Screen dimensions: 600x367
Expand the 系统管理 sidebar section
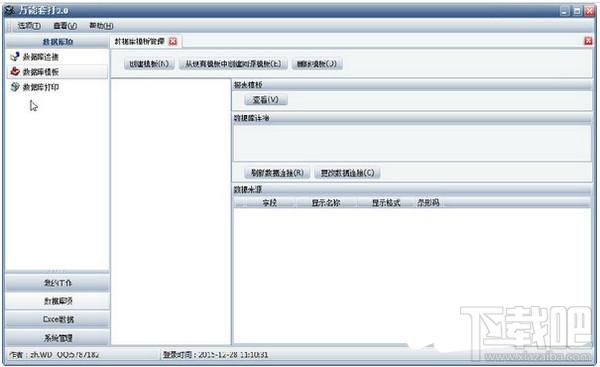(57, 338)
